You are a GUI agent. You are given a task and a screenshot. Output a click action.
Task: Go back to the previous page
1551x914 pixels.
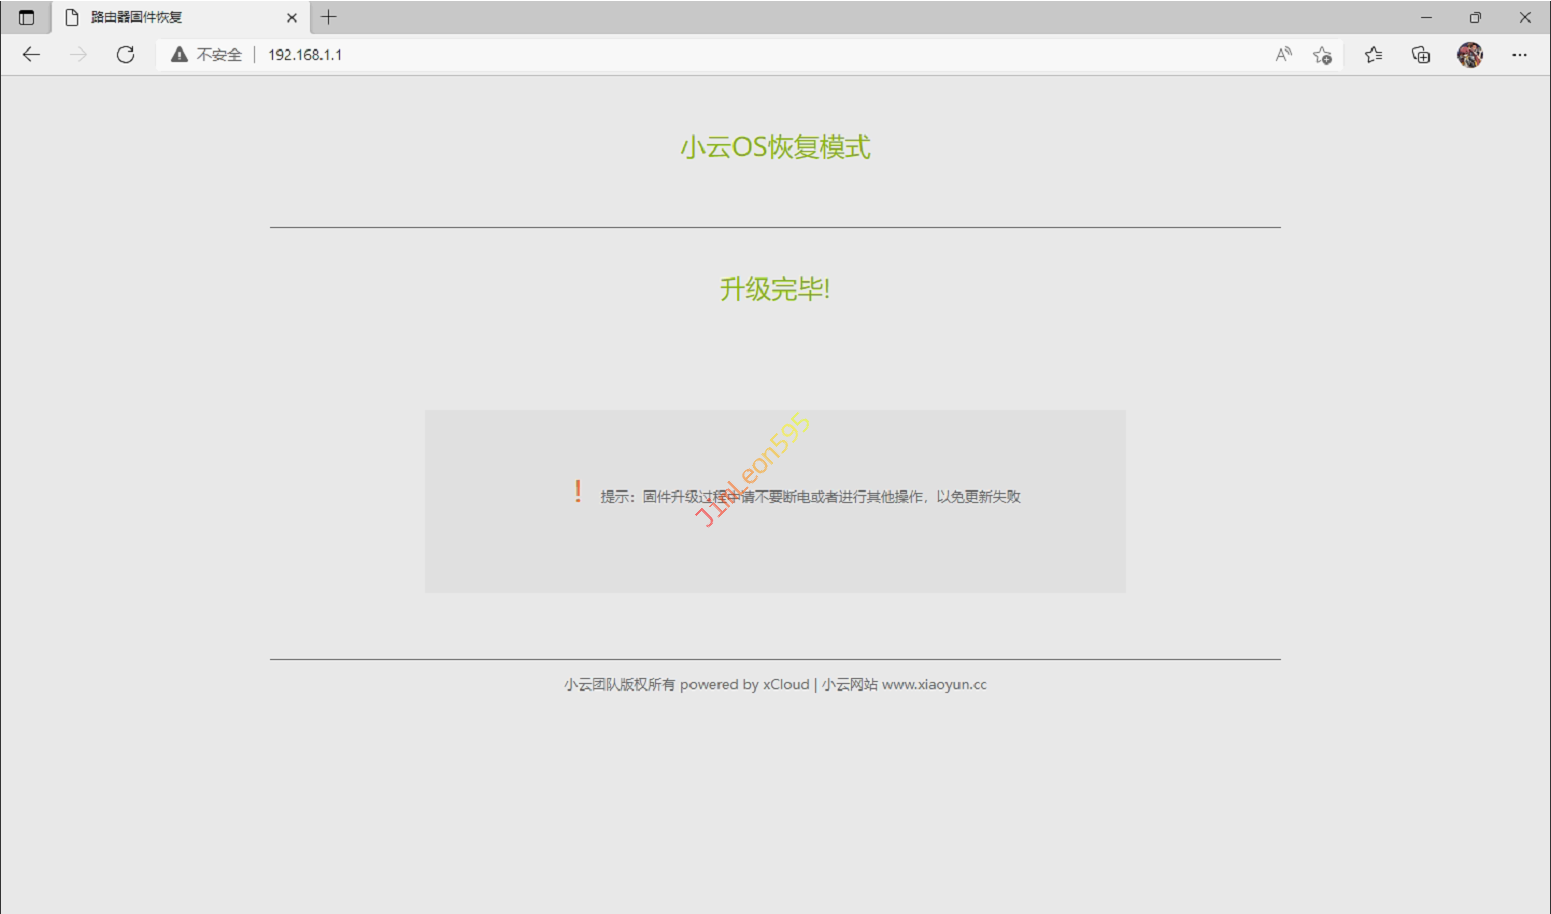[31, 55]
